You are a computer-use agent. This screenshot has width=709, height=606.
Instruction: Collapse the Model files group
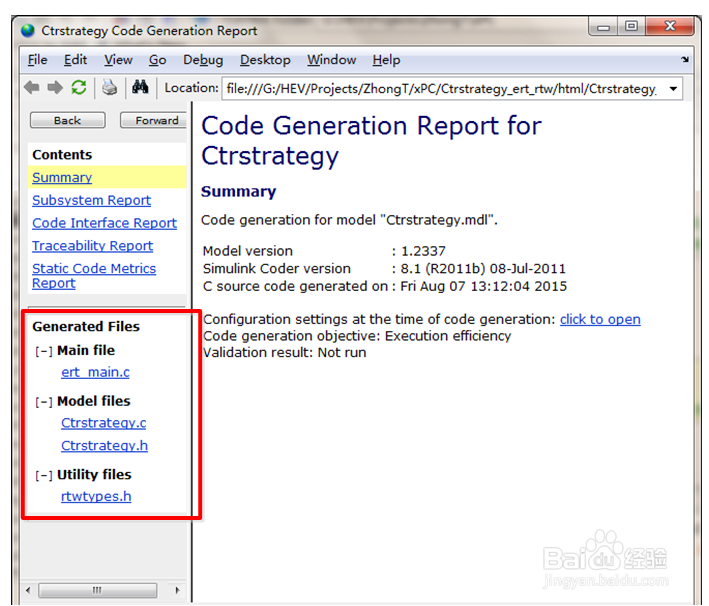click(43, 402)
